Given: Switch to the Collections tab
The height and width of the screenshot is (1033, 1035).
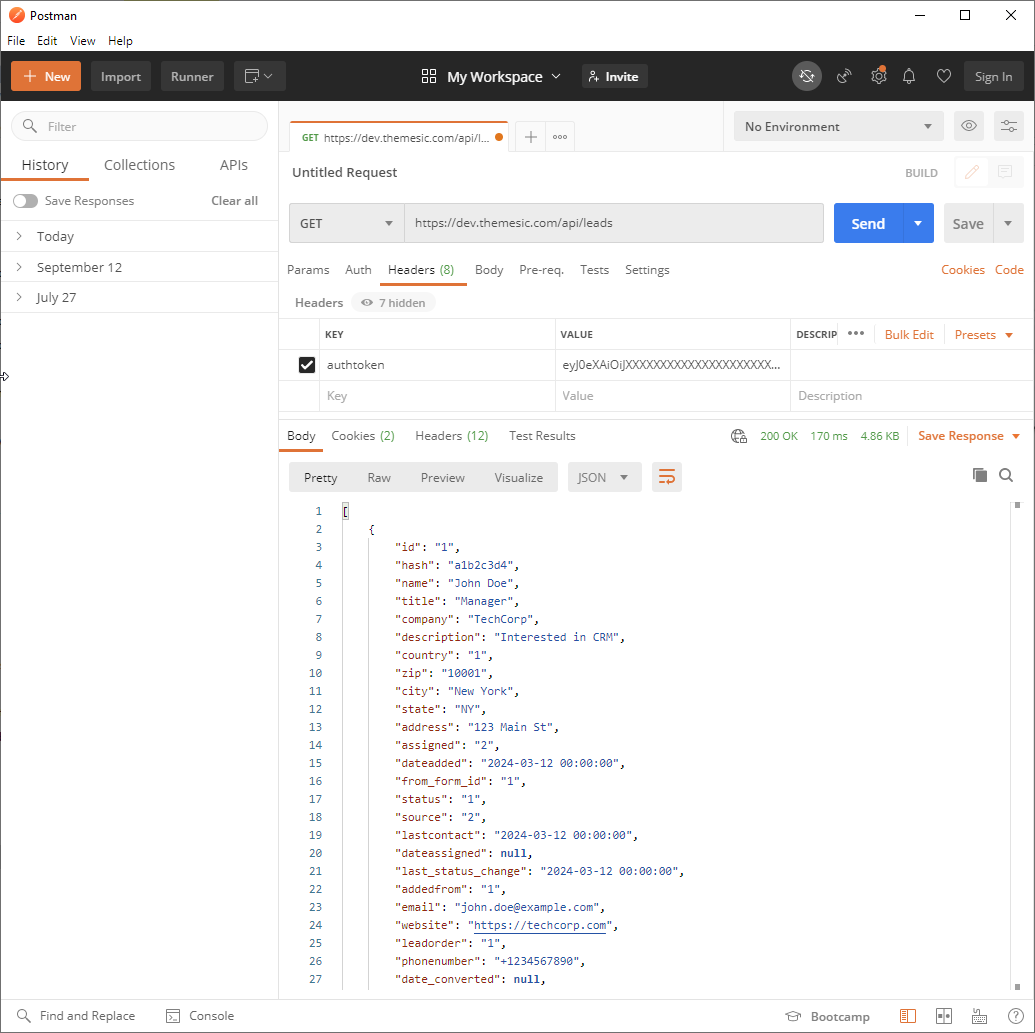Looking at the screenshot, I should click(x=139, y=165).
